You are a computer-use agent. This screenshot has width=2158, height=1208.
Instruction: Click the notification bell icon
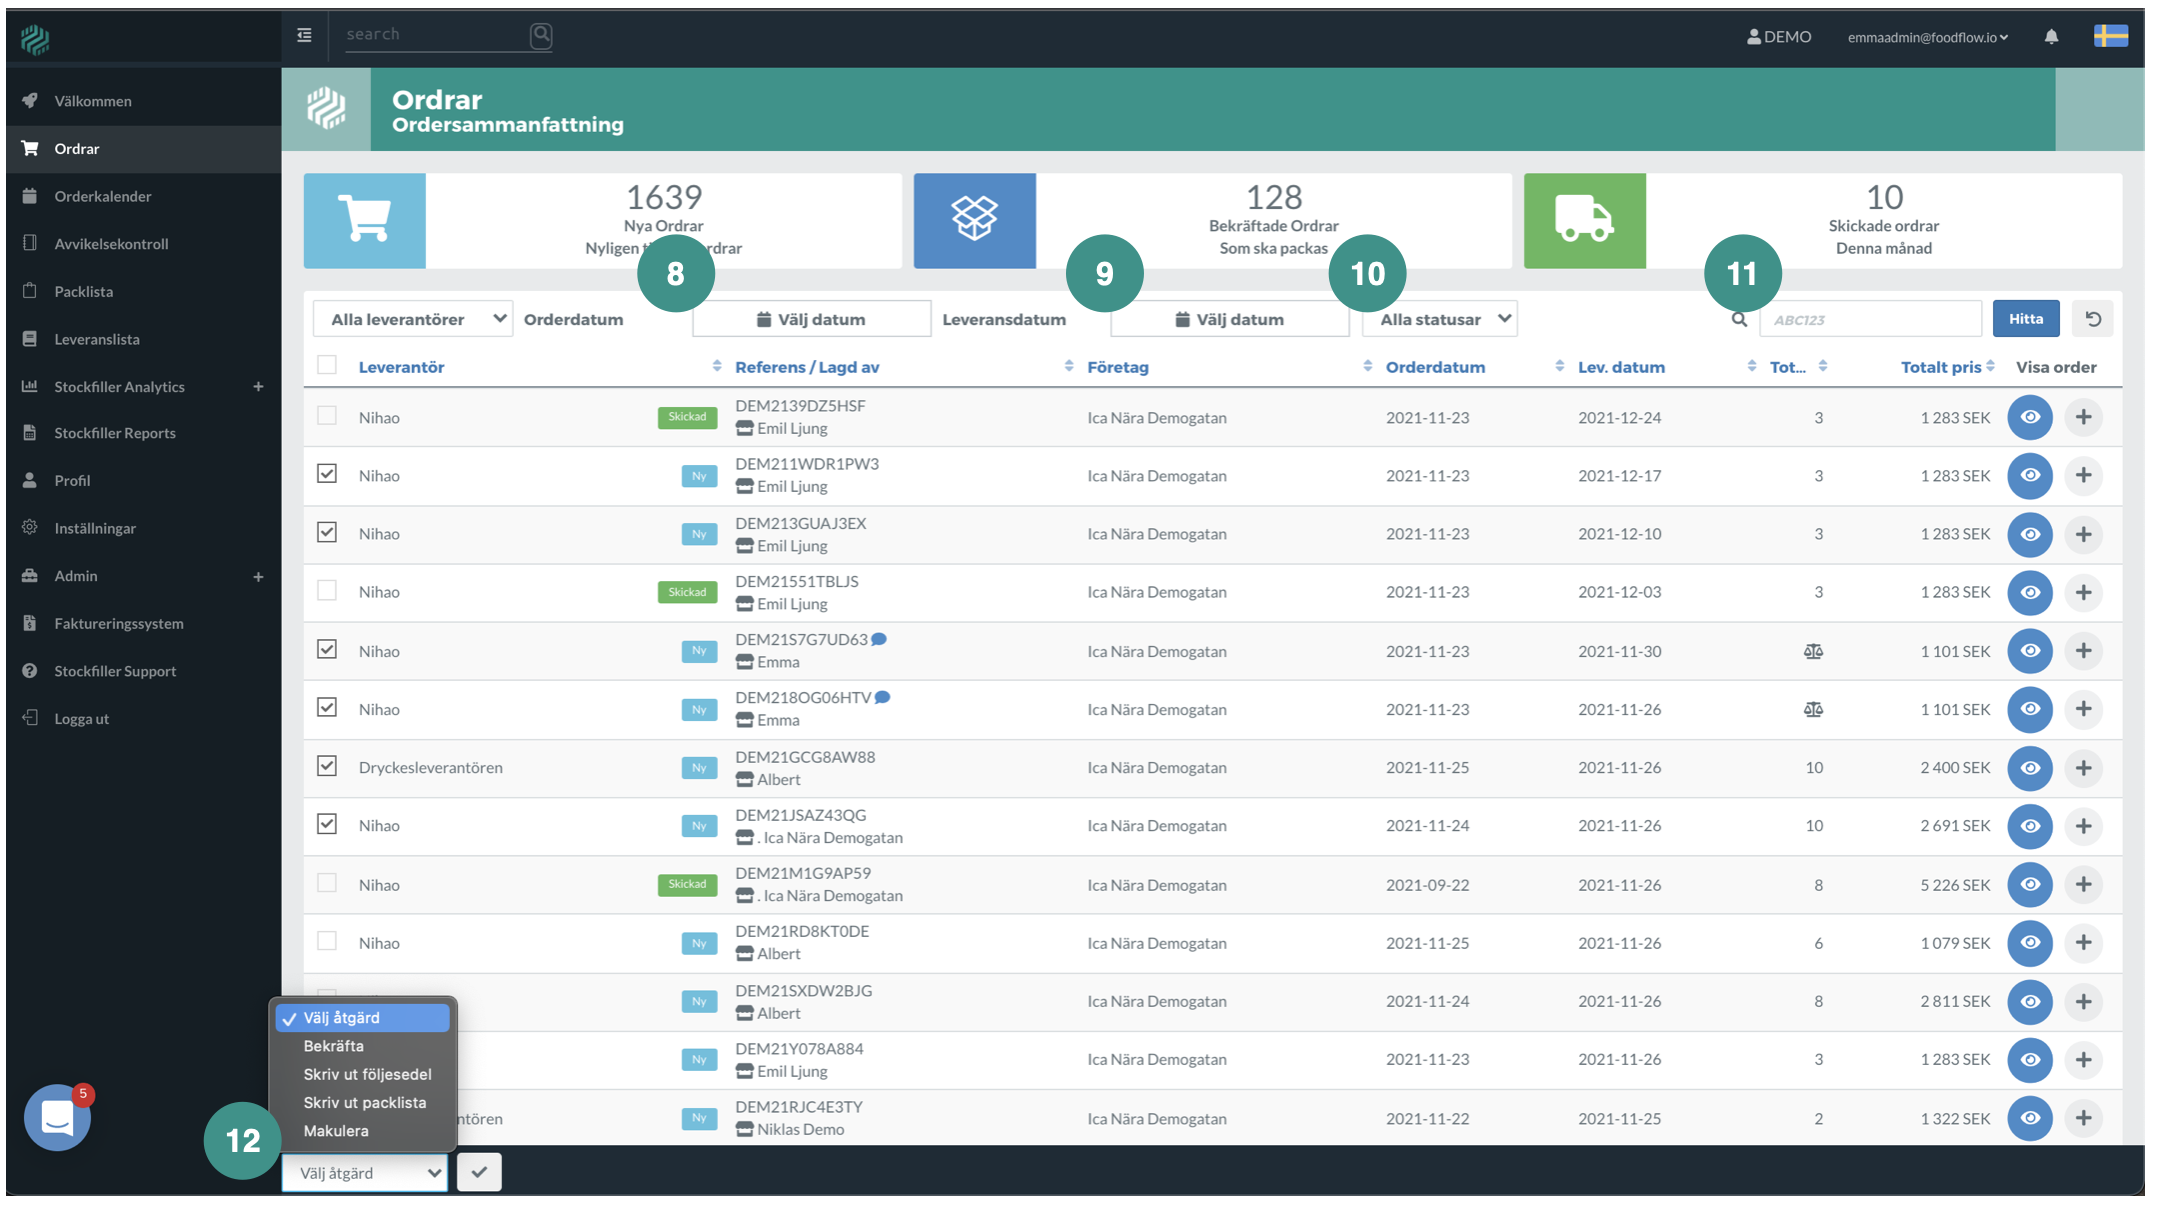[2051, 37]
